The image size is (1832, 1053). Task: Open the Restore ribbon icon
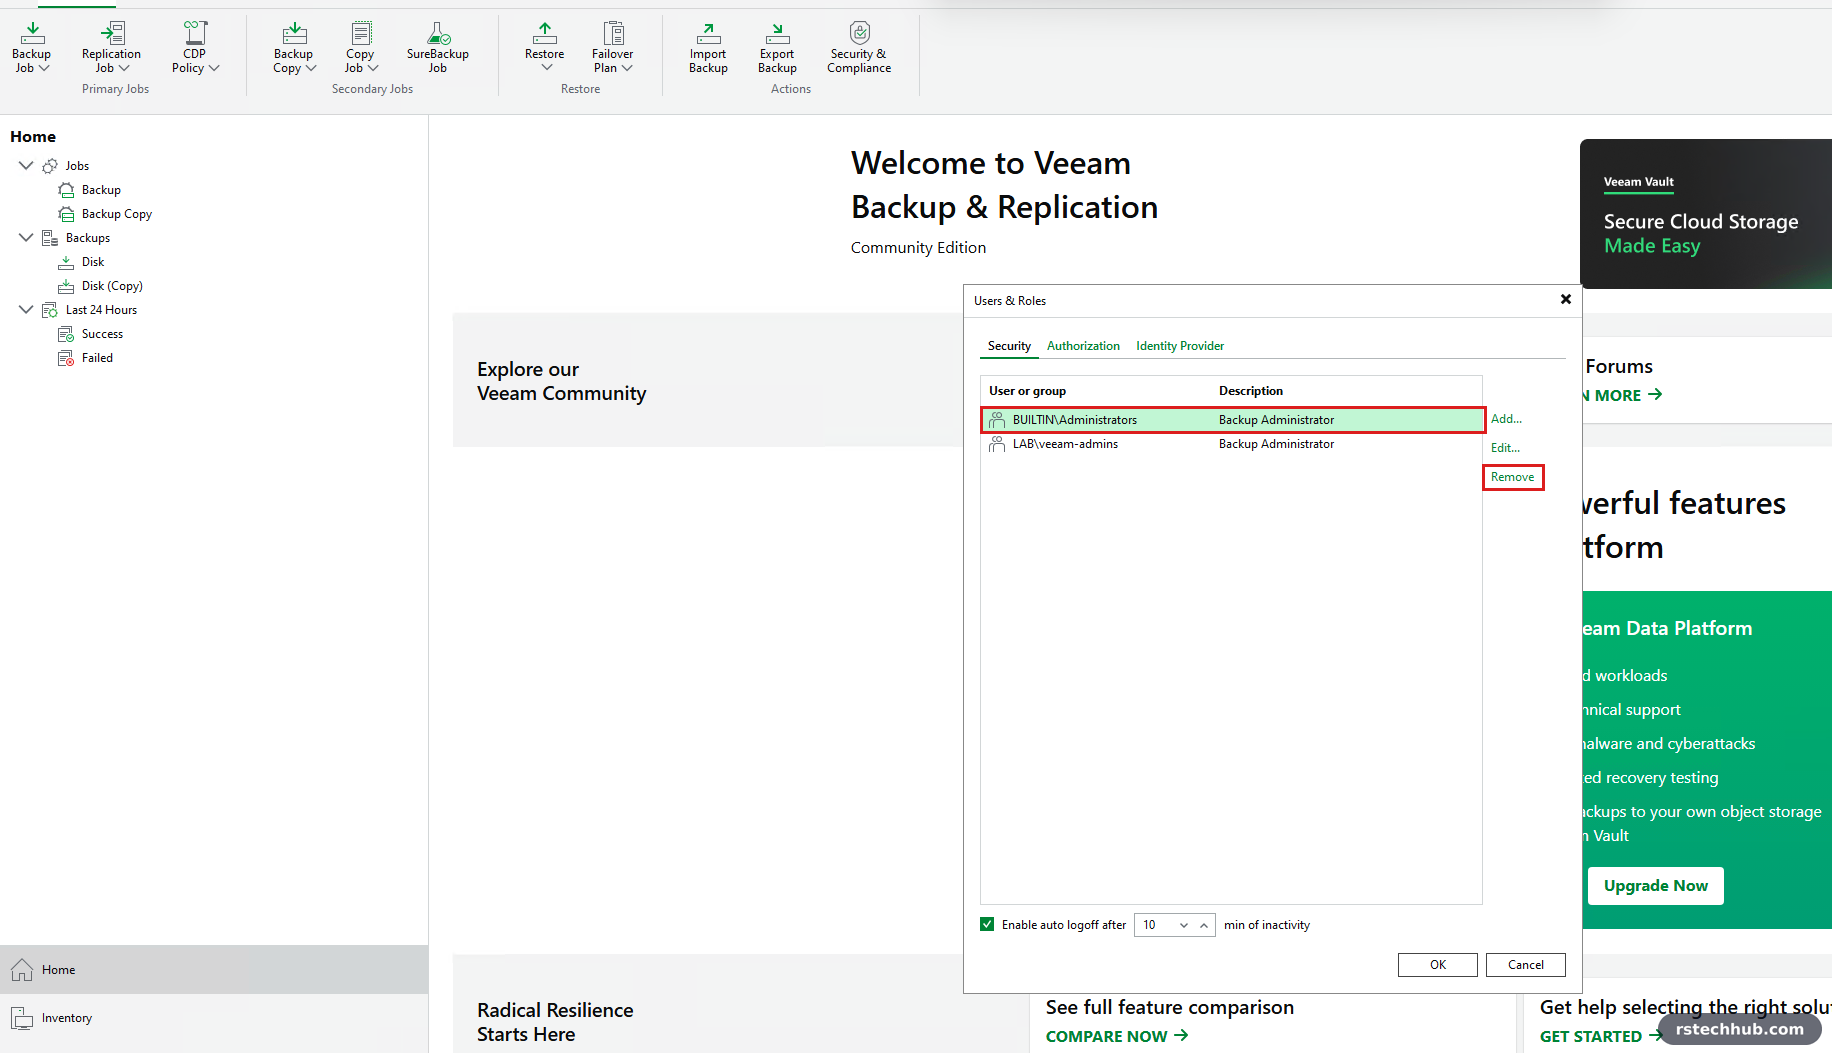[x=545, y=48]
